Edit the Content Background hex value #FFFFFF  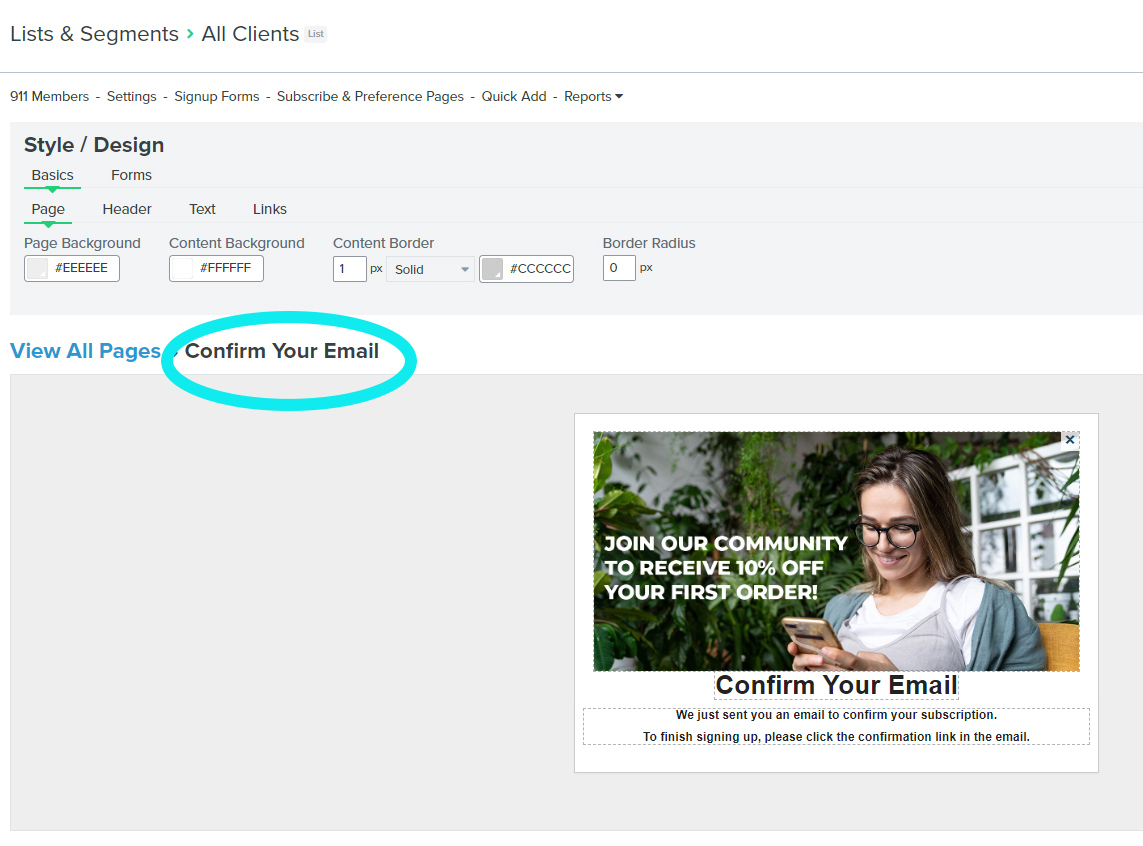point(226,268)
